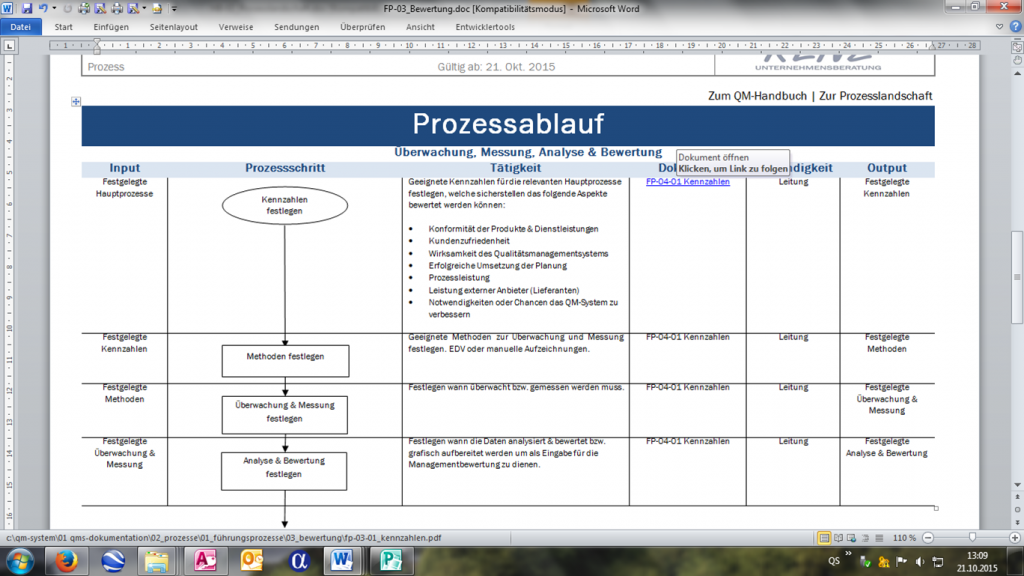Undo the last action
The height and width of the screenshot is (576, 1024).
pyautogui.click(x=44, y=10)
